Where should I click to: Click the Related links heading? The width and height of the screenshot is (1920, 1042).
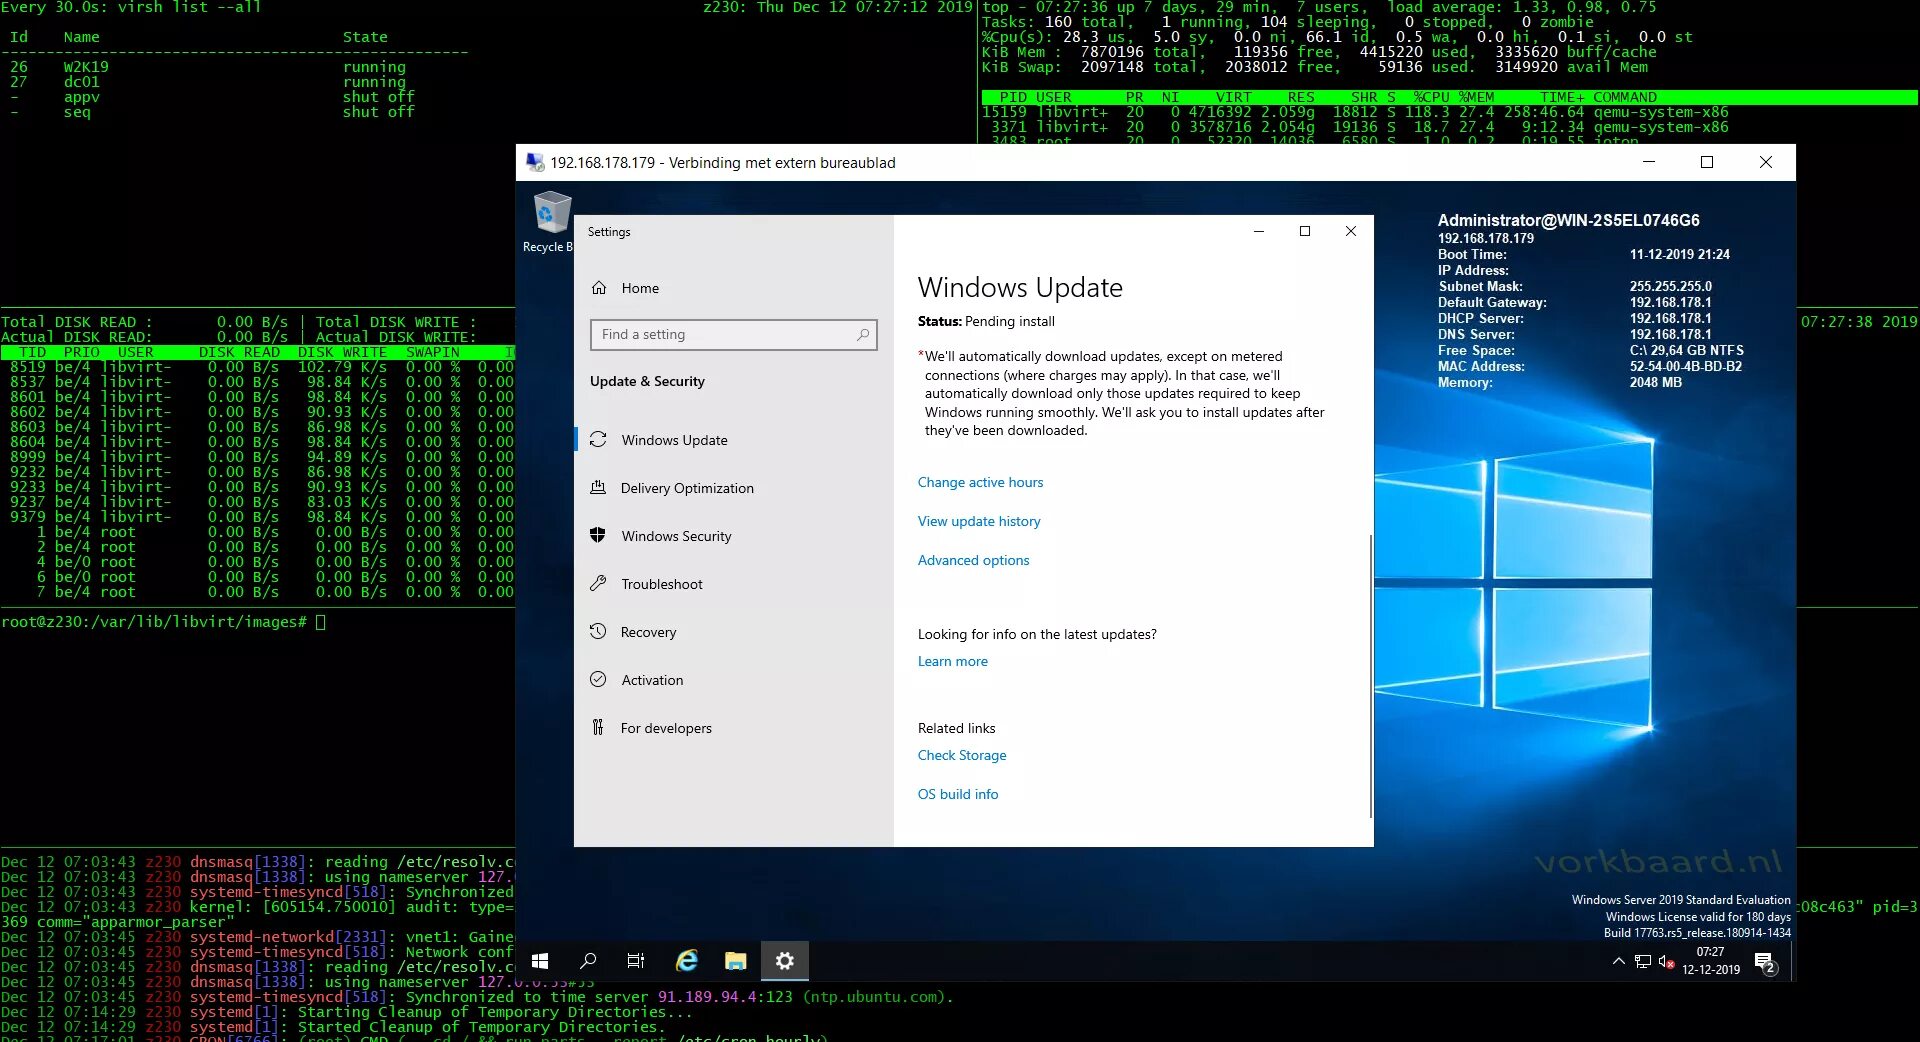click(x=957, y=728)
